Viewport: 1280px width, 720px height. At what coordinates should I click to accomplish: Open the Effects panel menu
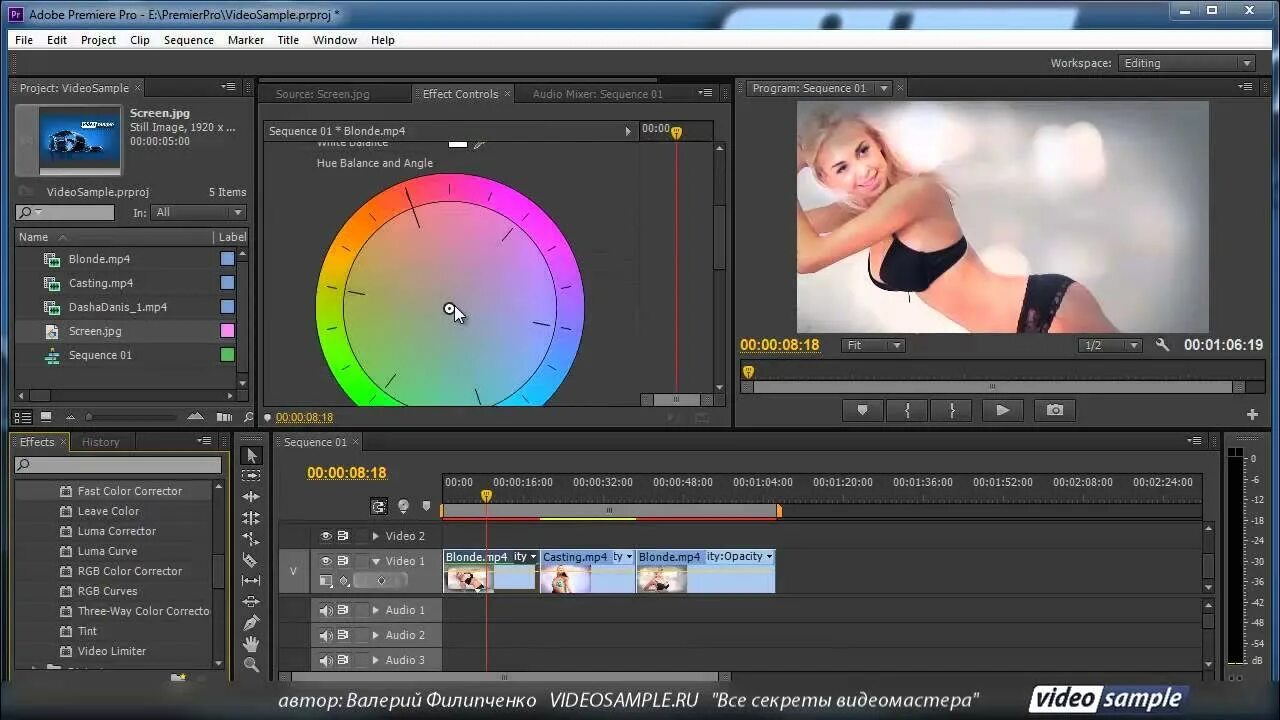[204, 441]
